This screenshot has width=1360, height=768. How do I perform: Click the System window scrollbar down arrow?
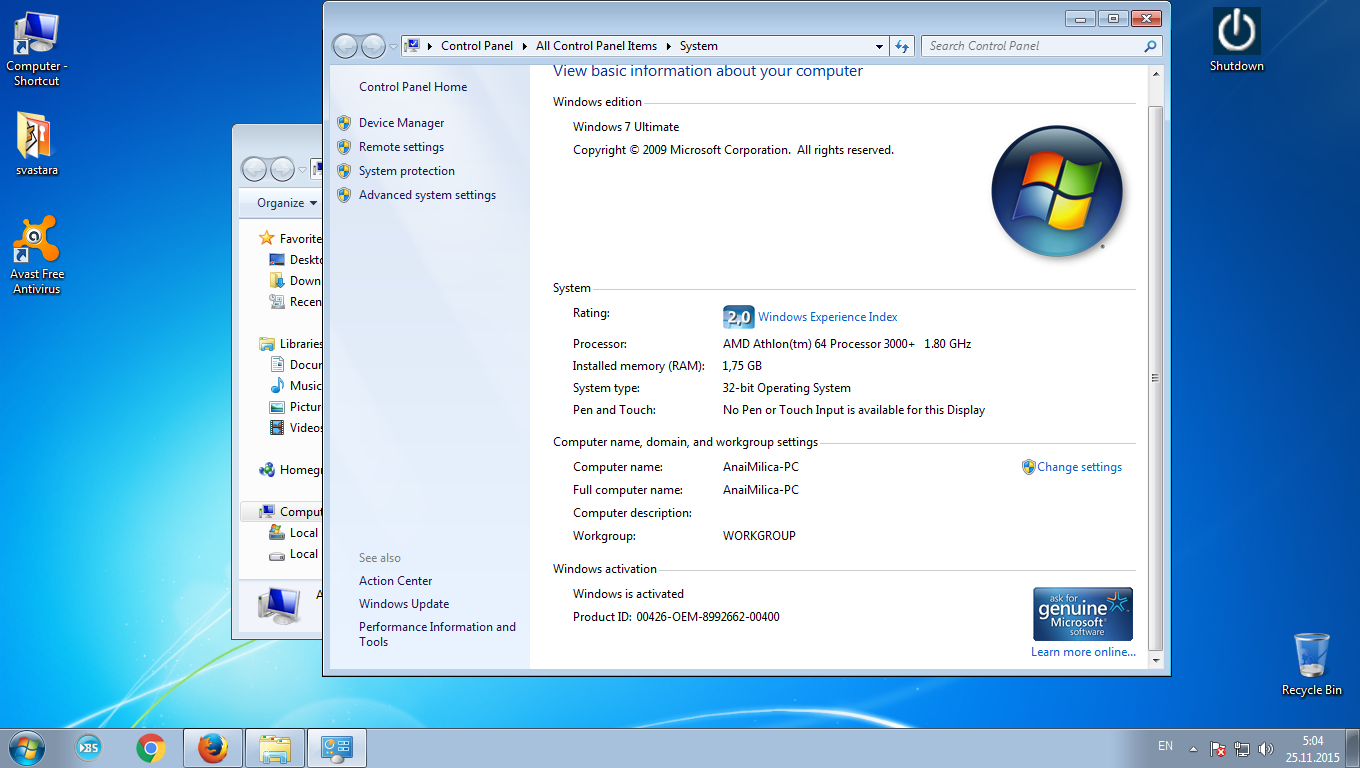tap(1156, 660)
